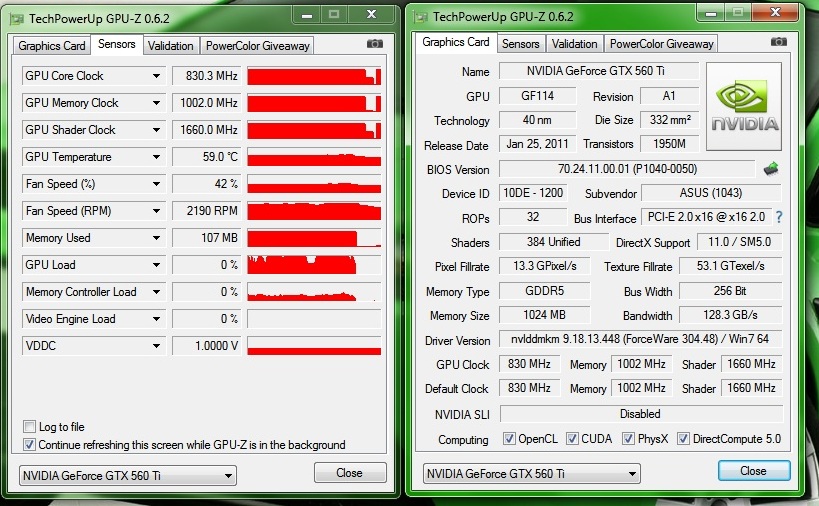Click the GF114 GPU field
This screenshot has height=506, width=819.
(537, 96)
